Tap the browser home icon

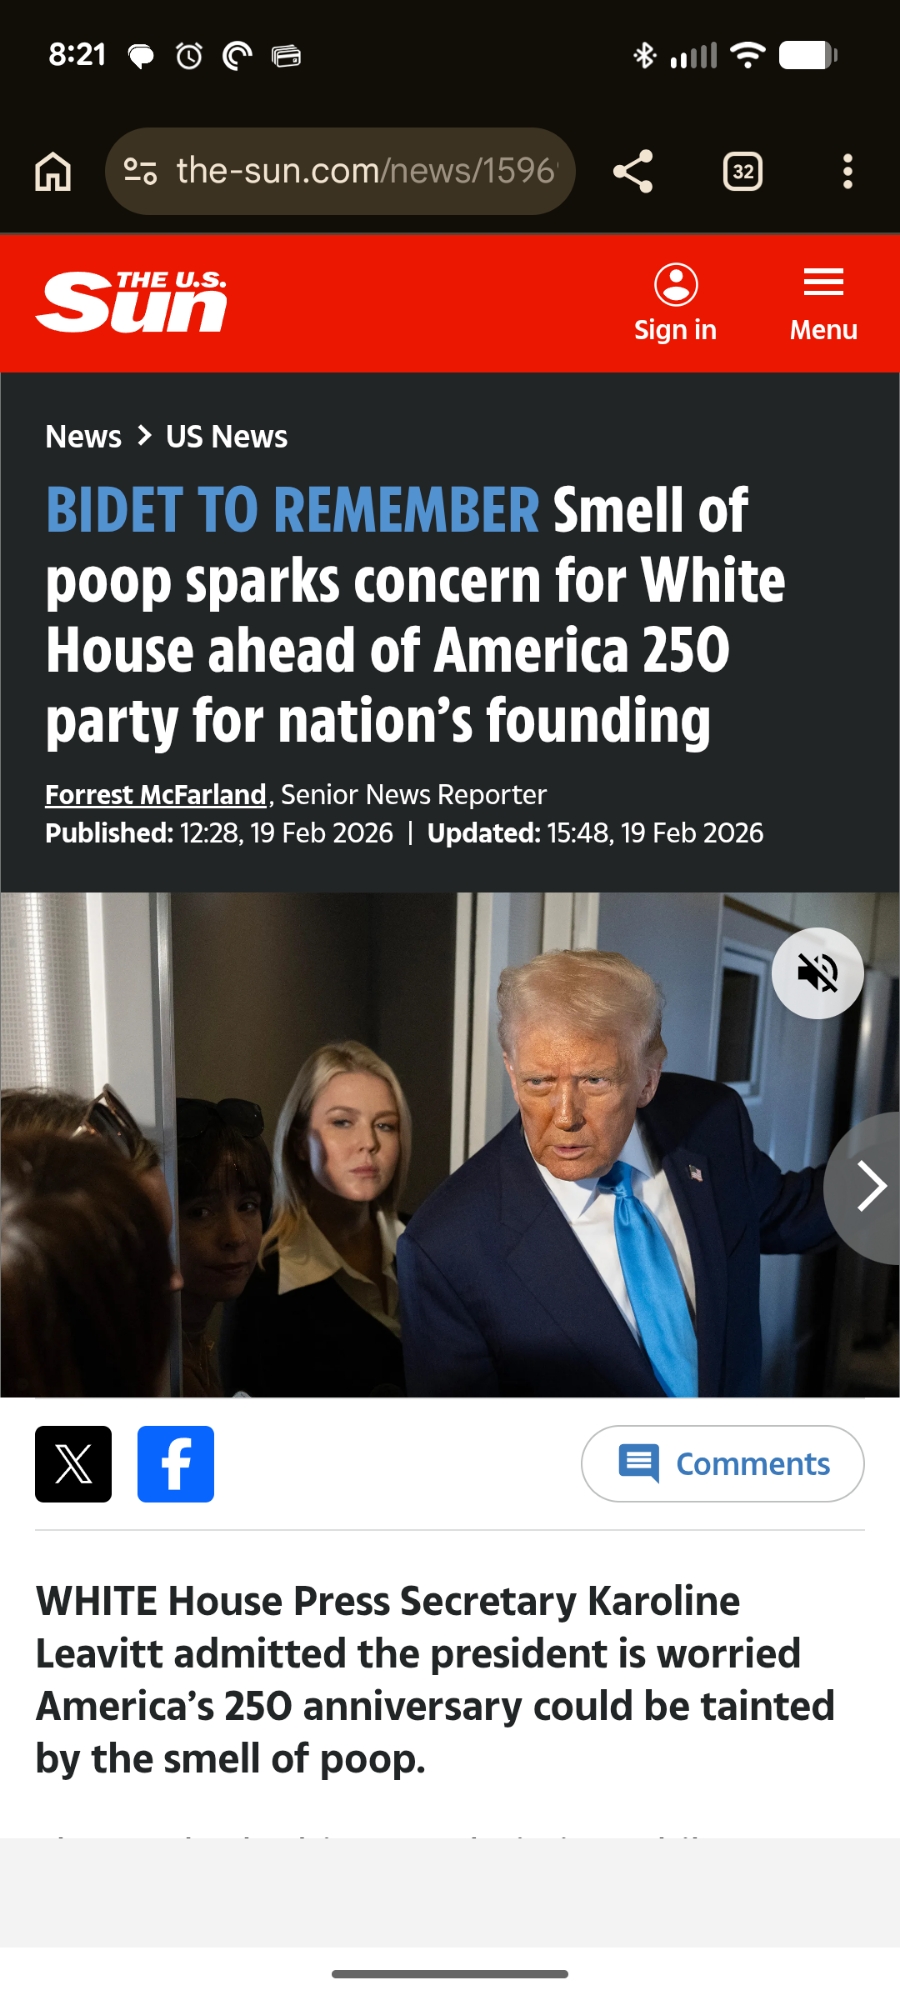[53, 171]
